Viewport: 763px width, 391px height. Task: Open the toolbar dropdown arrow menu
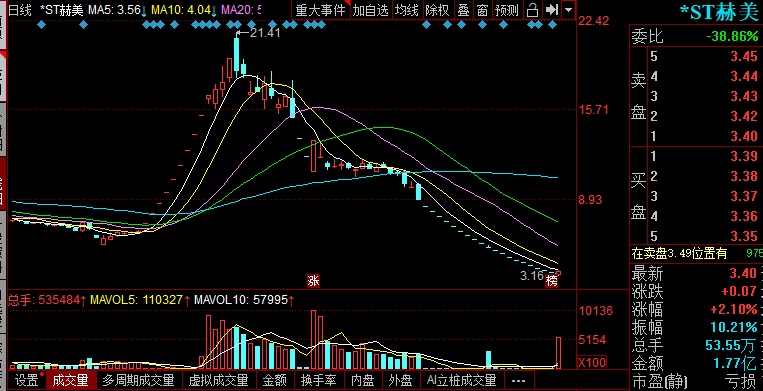568,9
